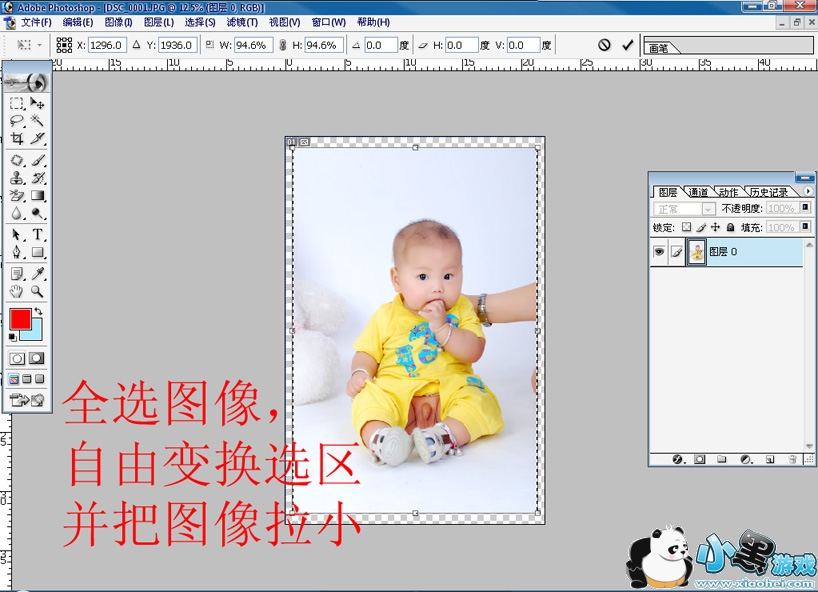The image size is (818, 592).
Task: Open 文件(F) menu
Action: coord(36,22)
